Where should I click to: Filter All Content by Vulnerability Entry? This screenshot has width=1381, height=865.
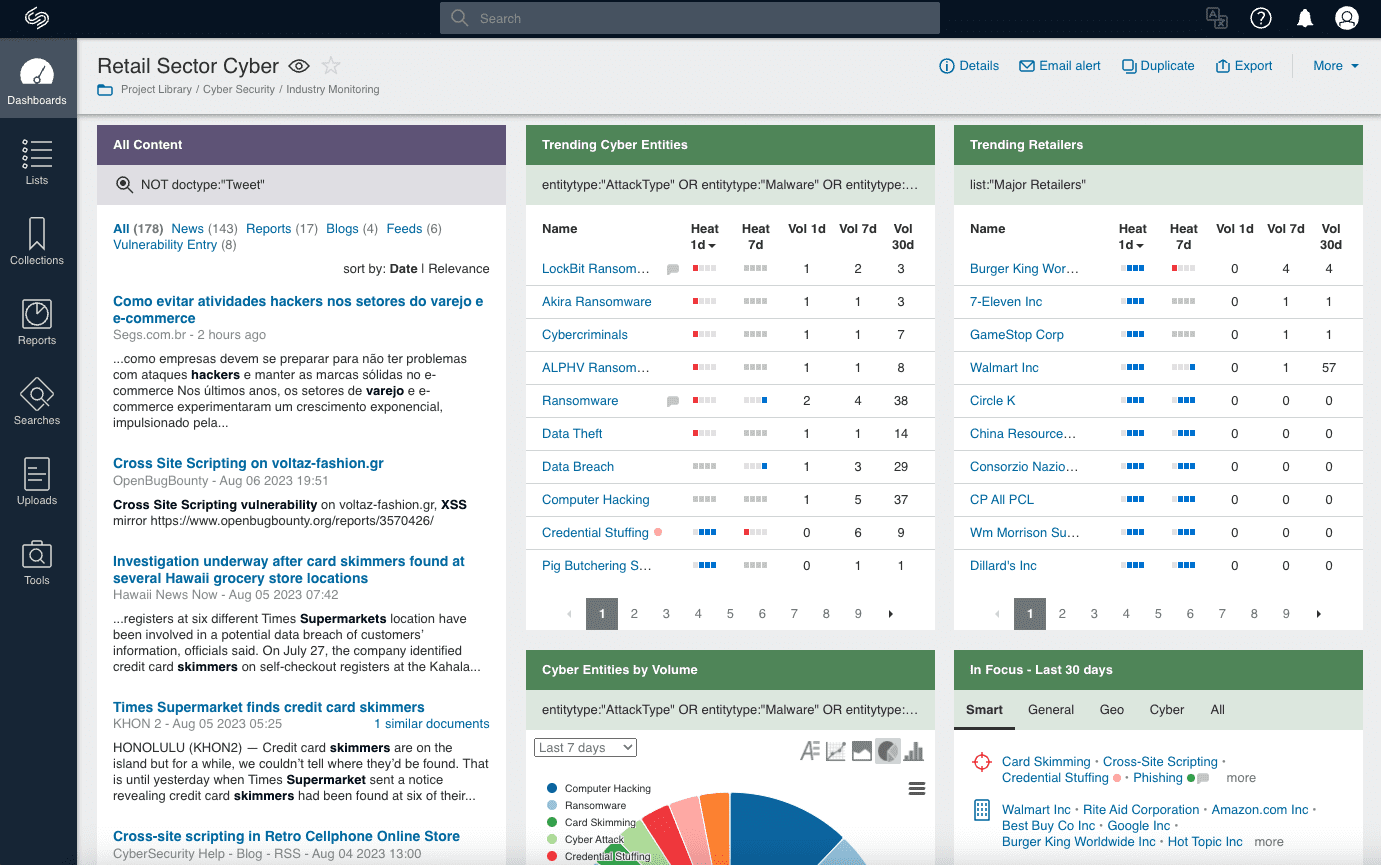(165, 245)
